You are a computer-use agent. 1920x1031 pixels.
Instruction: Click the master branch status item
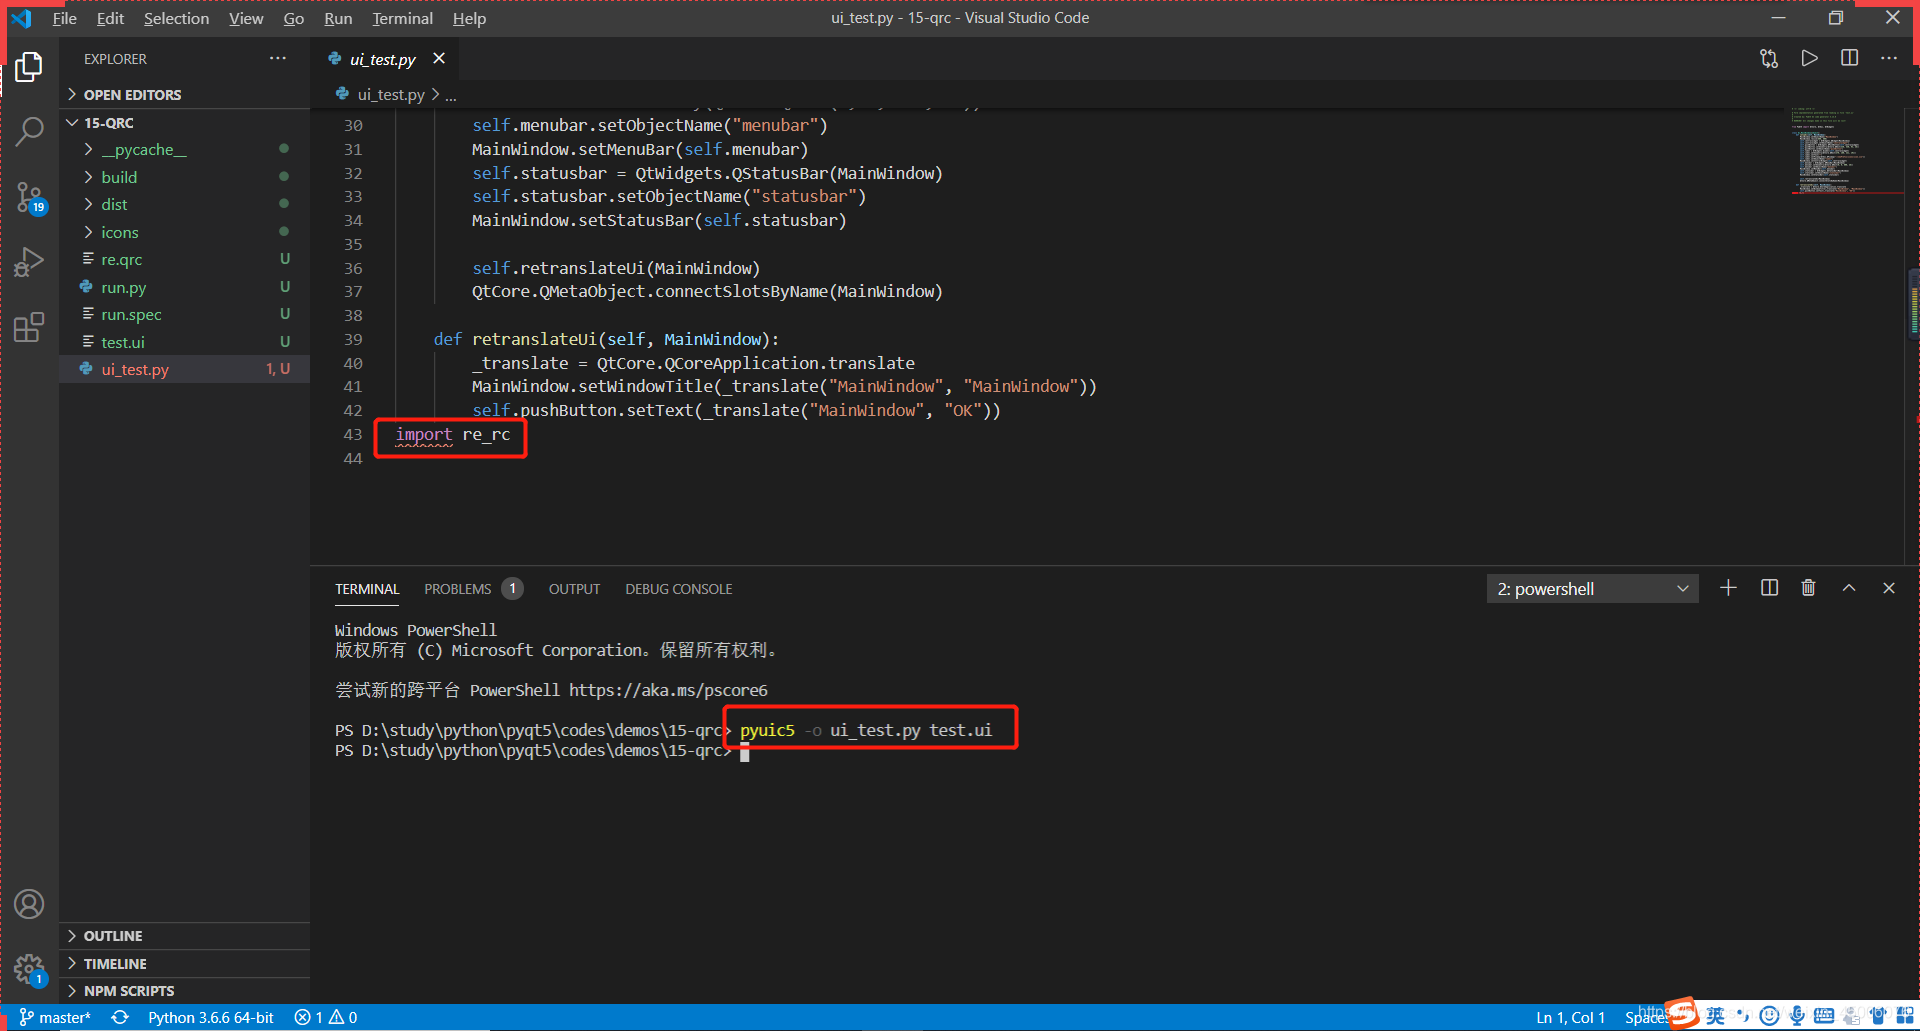coord(55,1017)
